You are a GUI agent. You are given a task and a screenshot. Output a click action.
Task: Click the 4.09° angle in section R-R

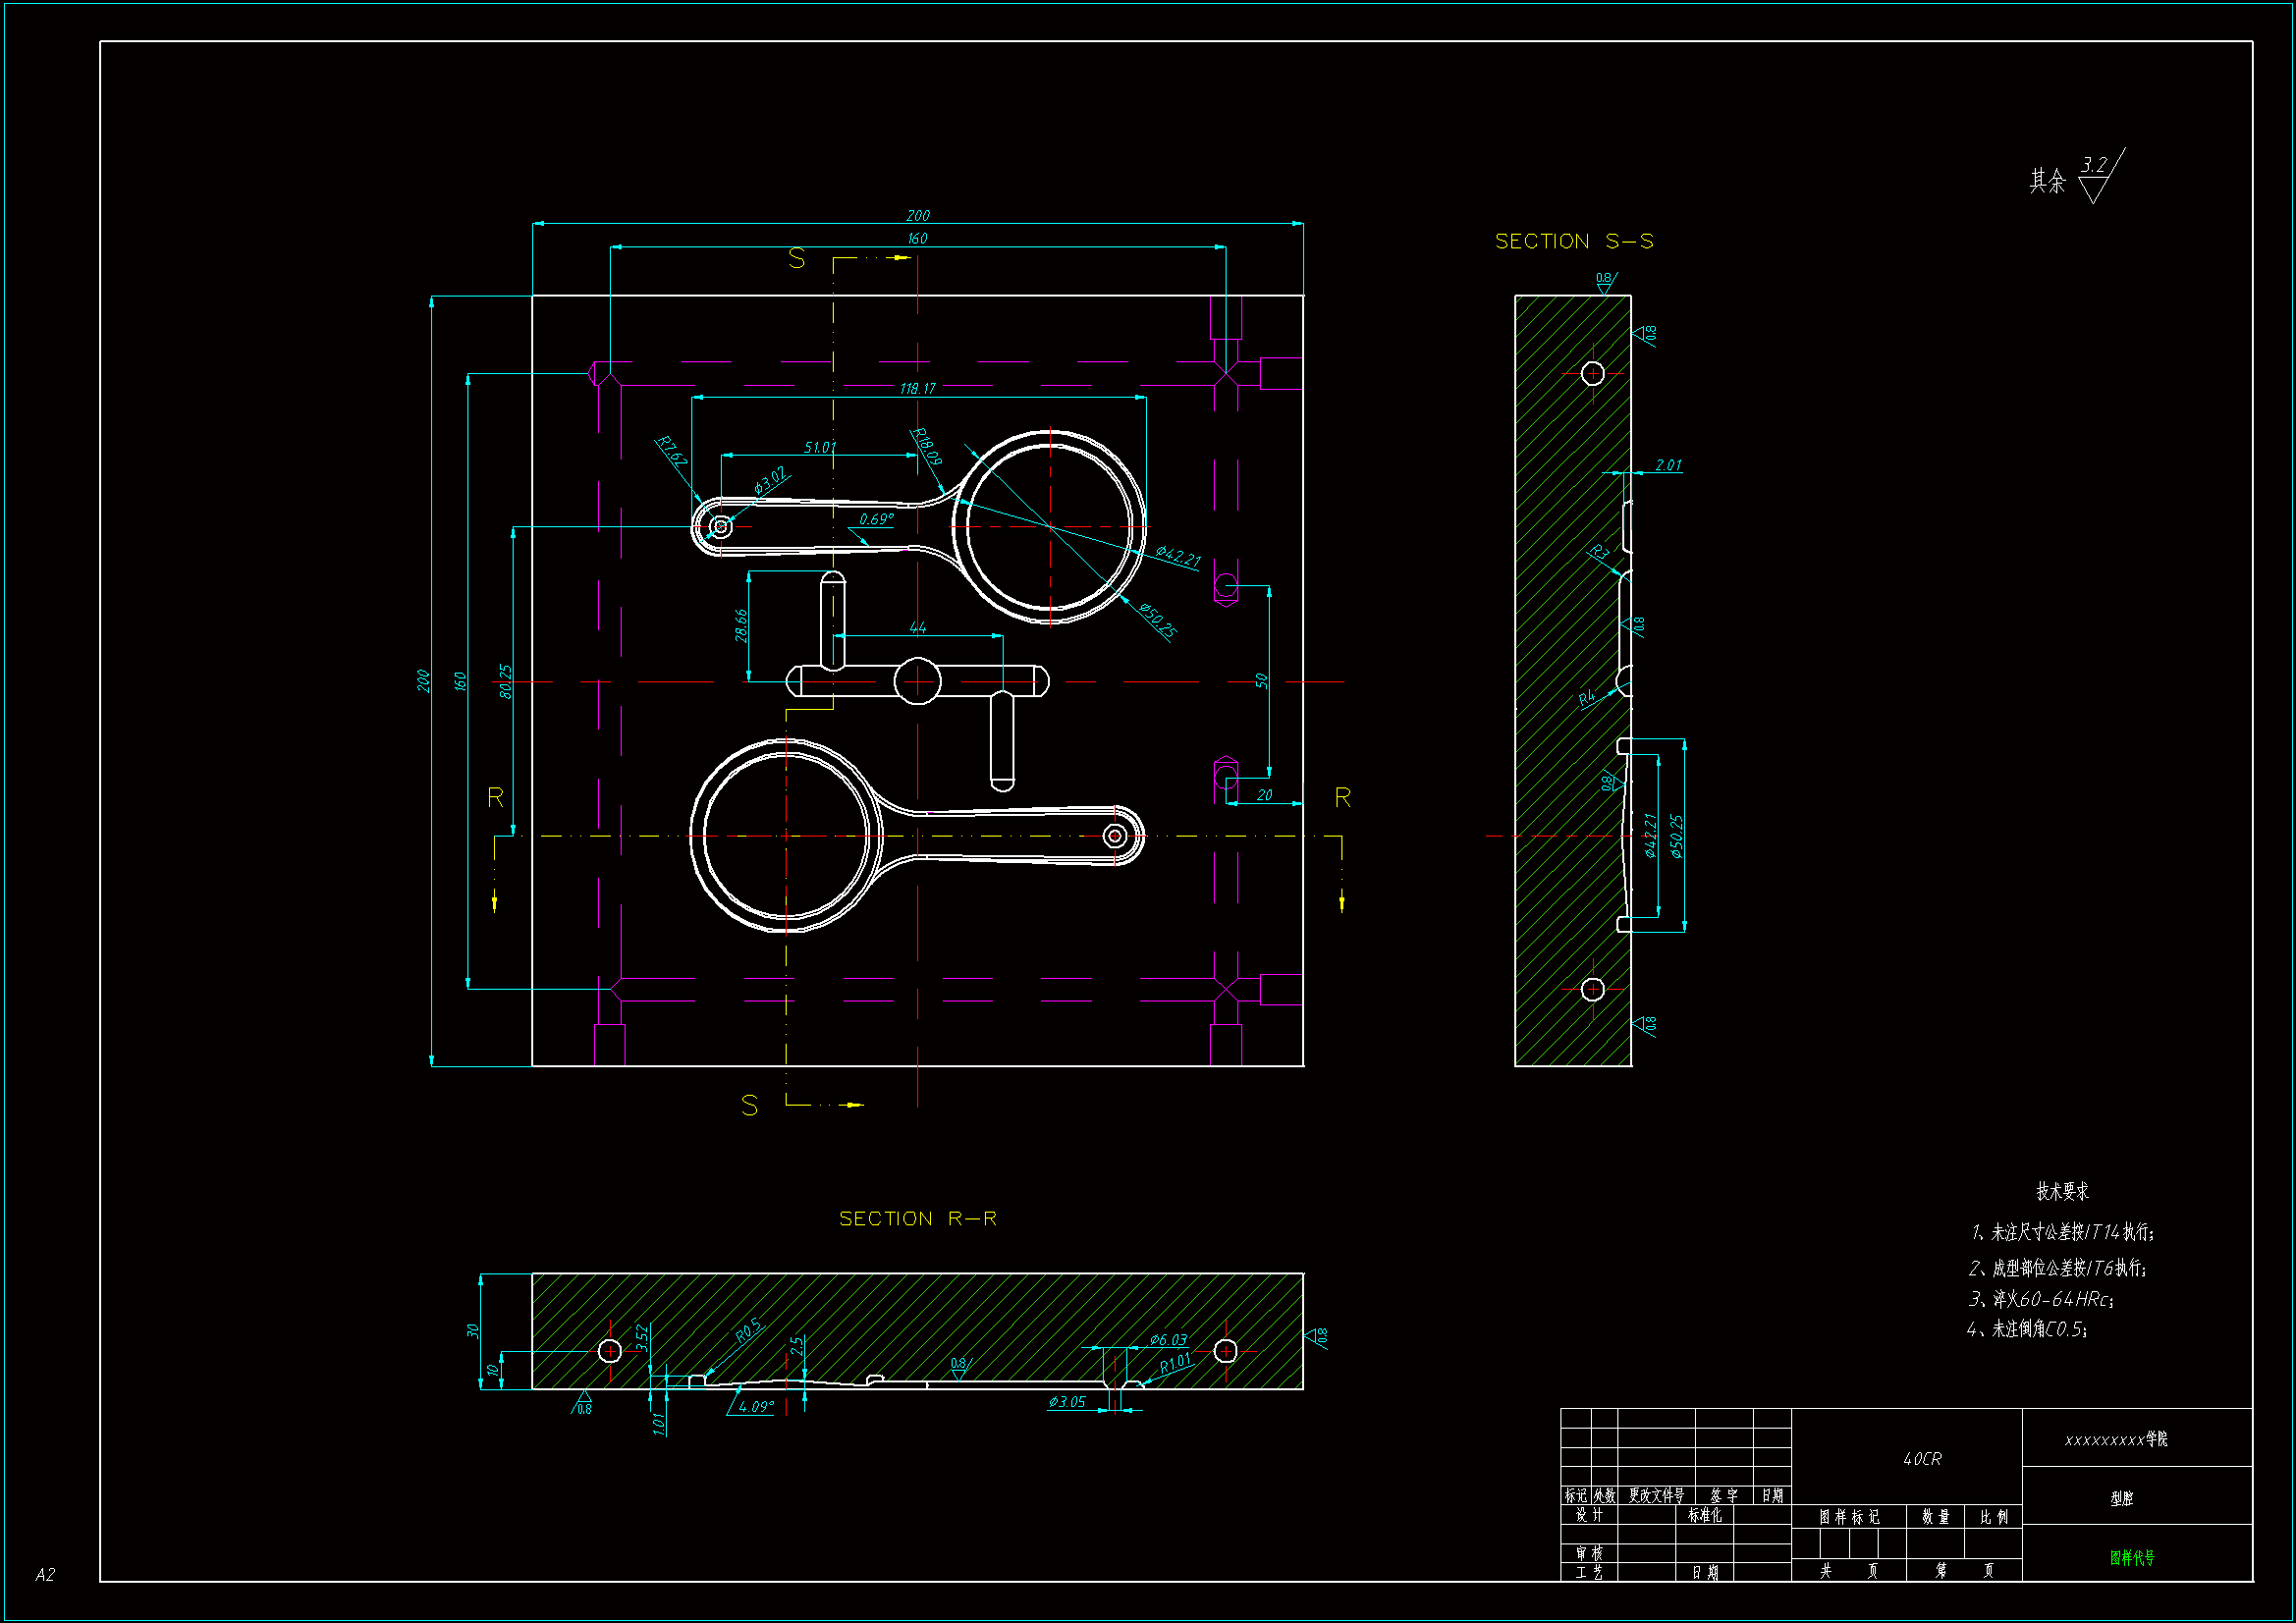tap(755, 1406)
